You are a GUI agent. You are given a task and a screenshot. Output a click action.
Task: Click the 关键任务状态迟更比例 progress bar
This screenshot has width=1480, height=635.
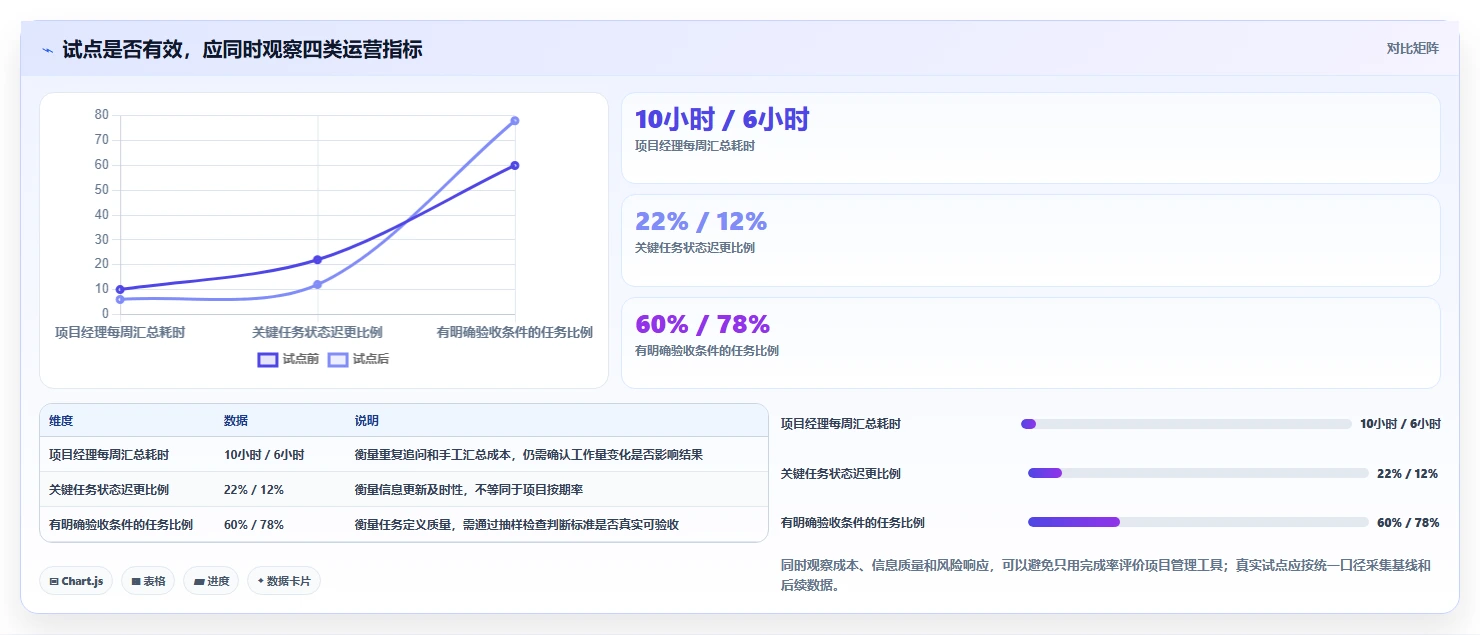pos(1198,473)
